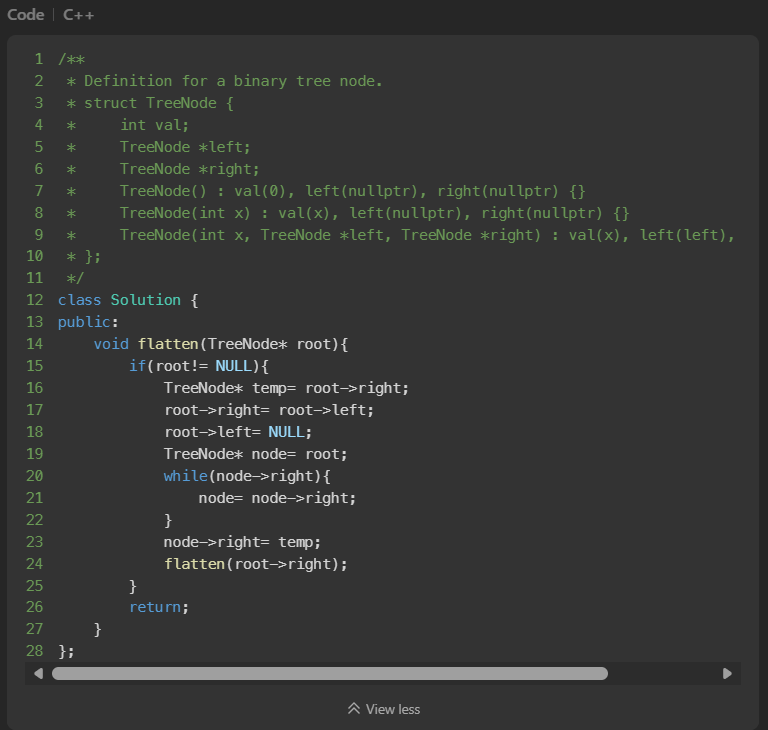Click the left arrow of horizontal scrollbar
Viewport: 768px width, 730px height.
click(39, 674)
